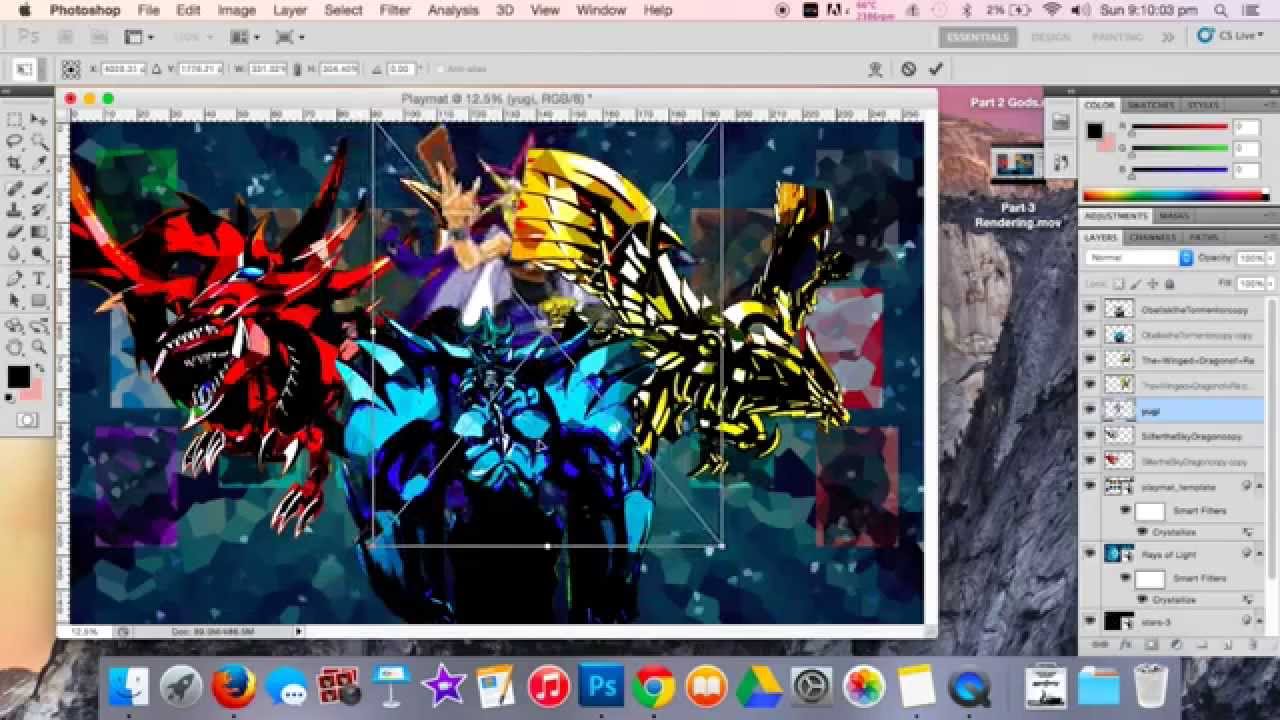Click the rotation angle input field
Image resolution: width=1280 pixels, height=720 pixels.
[x=401, y=69]
